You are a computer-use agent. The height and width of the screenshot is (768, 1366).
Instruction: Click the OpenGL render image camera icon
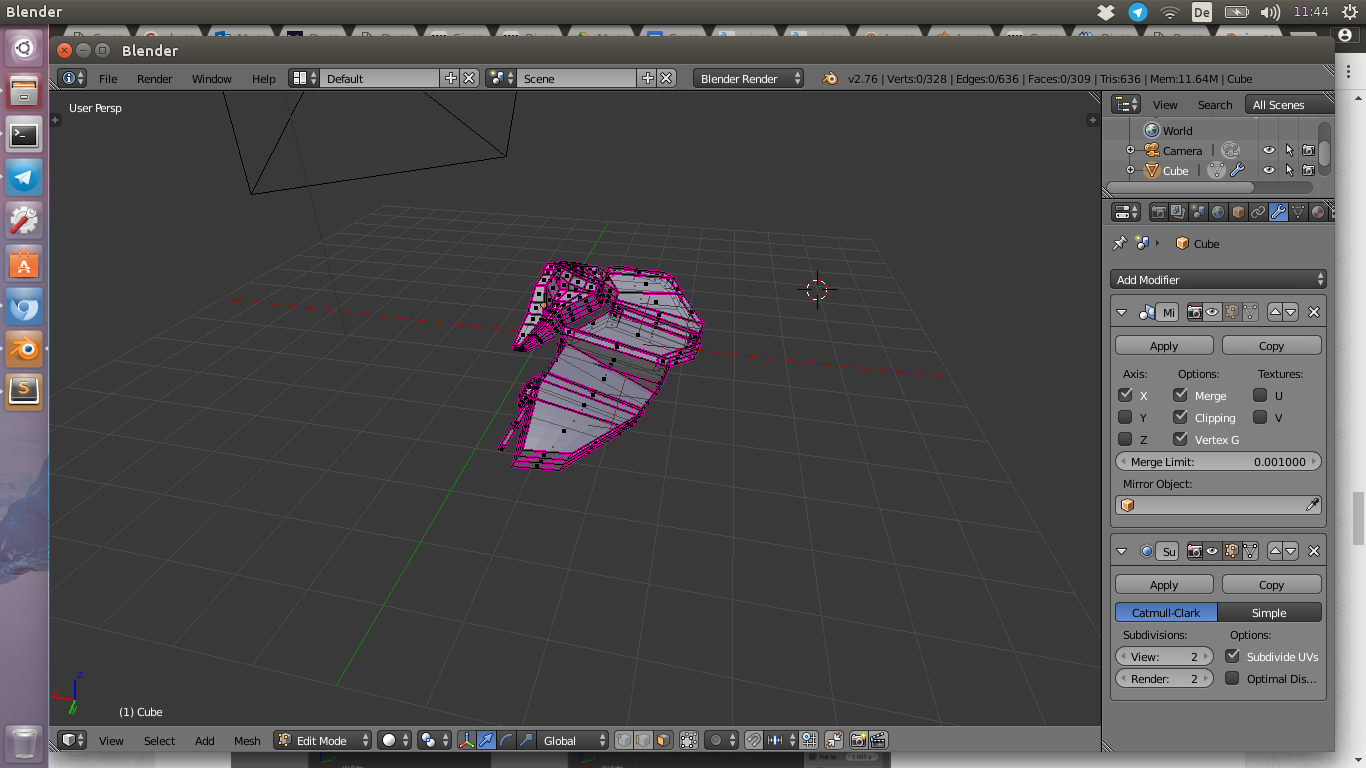click(858, 740)
